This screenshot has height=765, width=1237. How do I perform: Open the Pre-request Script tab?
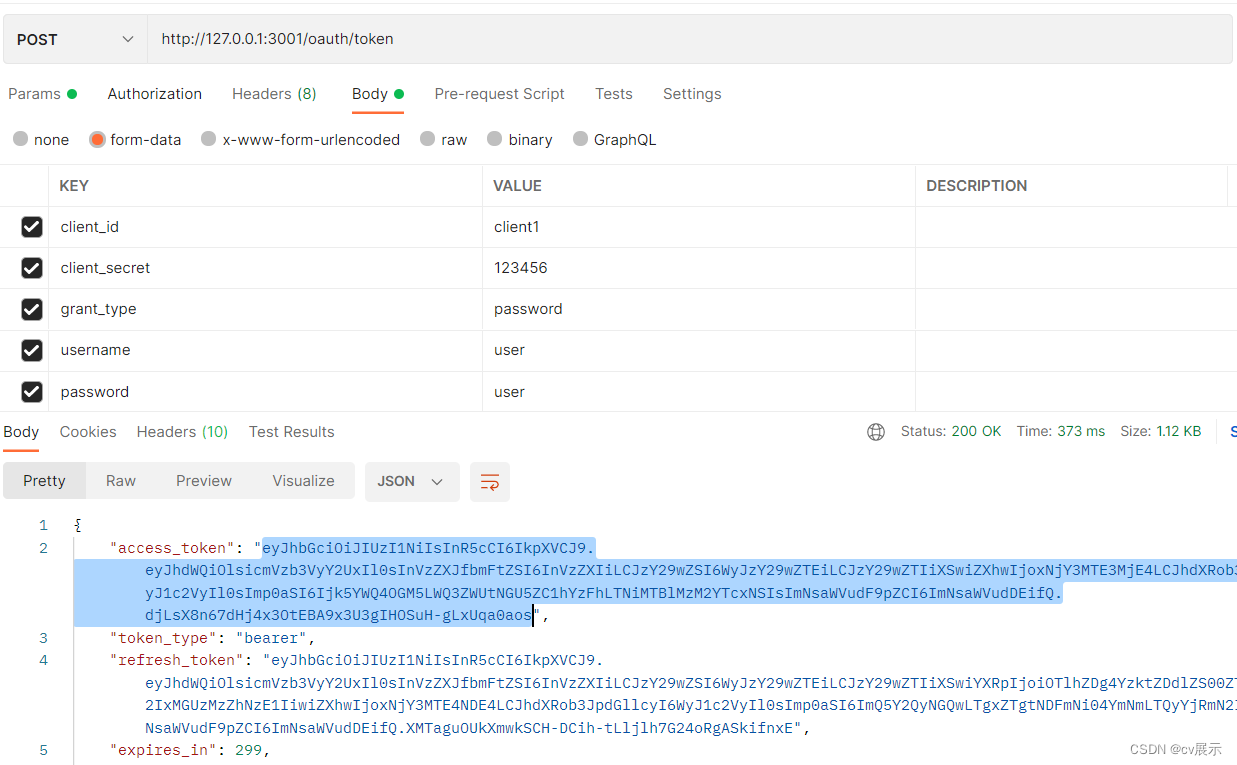tap(499, 94)
